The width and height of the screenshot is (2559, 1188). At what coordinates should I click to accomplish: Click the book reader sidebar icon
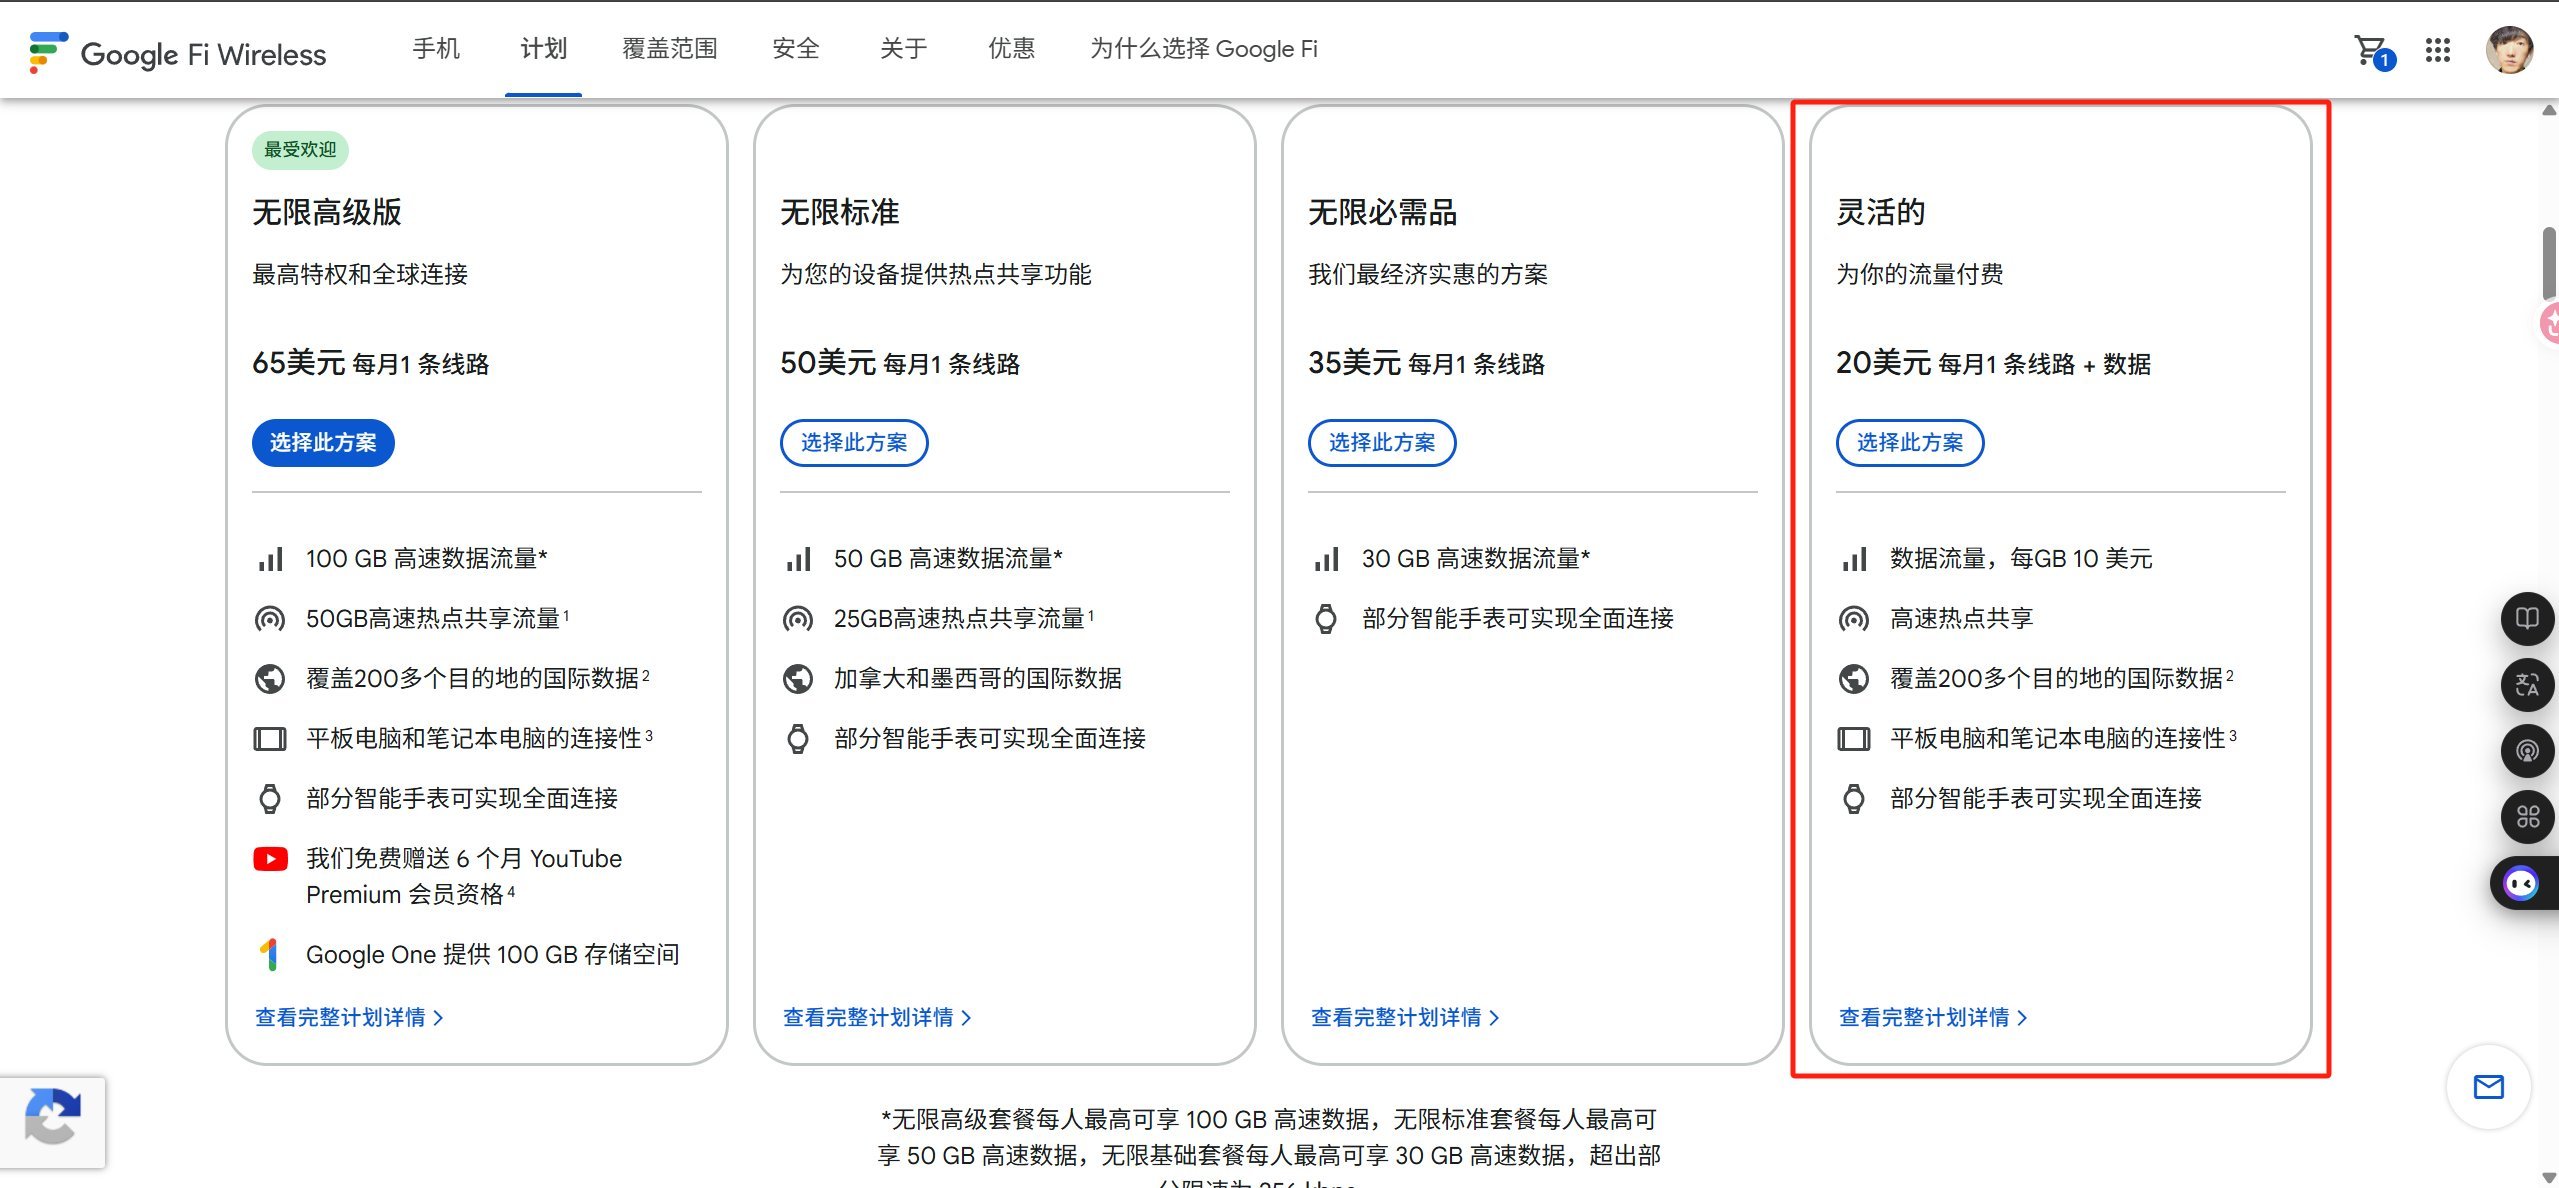2527,618
